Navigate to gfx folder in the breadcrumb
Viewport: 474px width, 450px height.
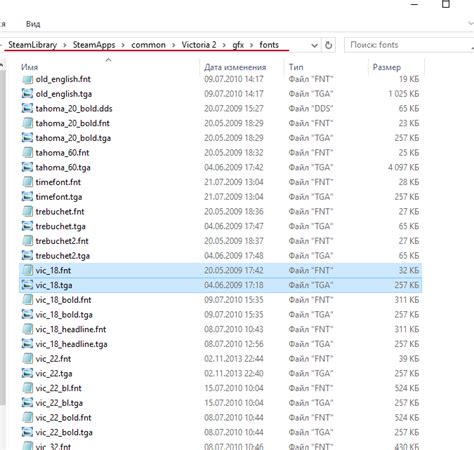[238, 45]
